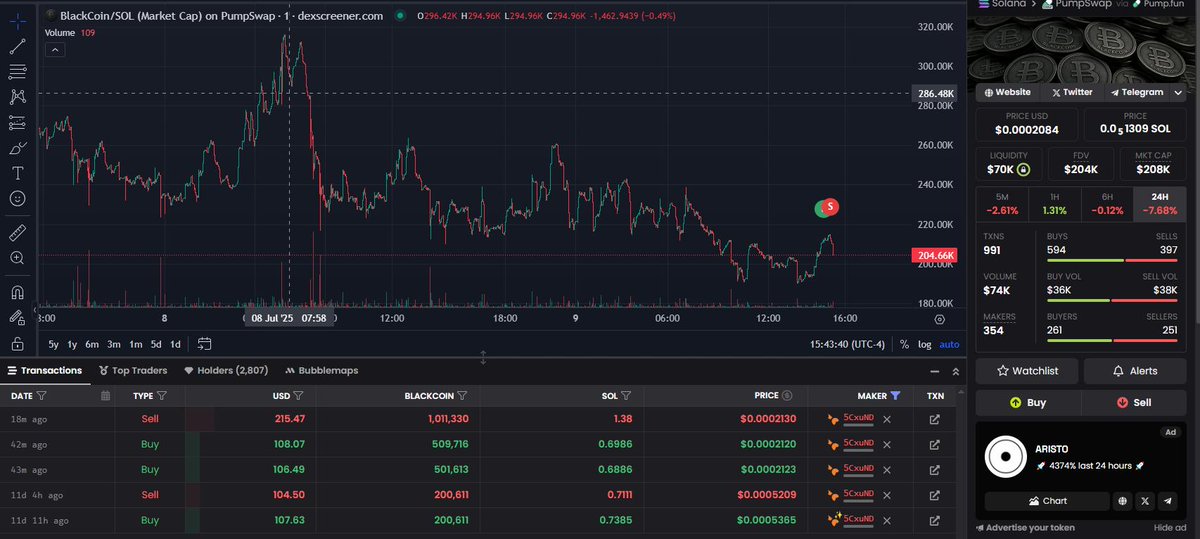
Task: Clear maker filter on 215.47 sell row
Action: (x=887, y=419)
